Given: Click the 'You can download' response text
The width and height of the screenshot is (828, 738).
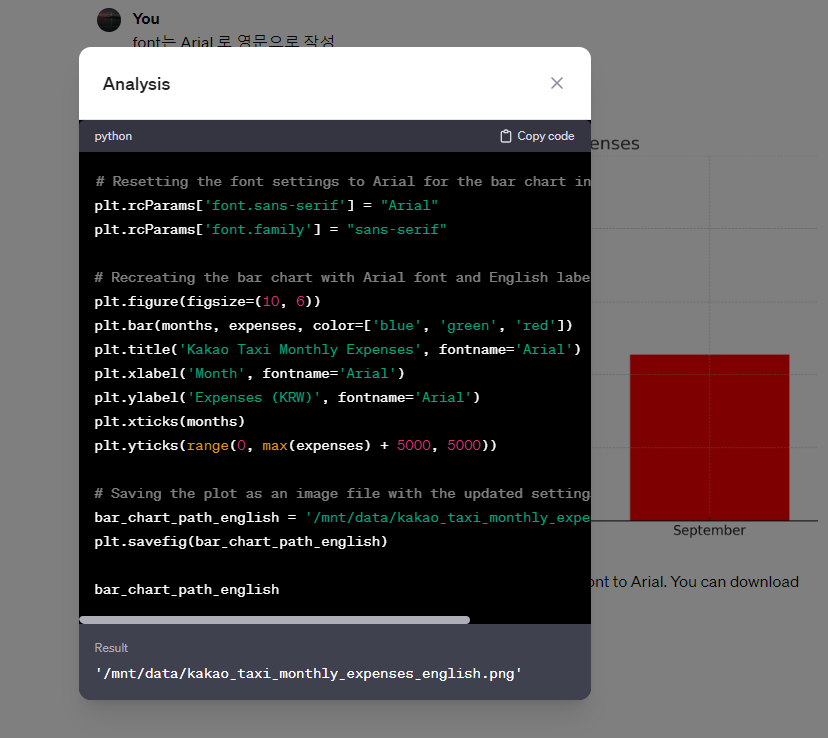Looking at the screenshot, I should [735, 582].
